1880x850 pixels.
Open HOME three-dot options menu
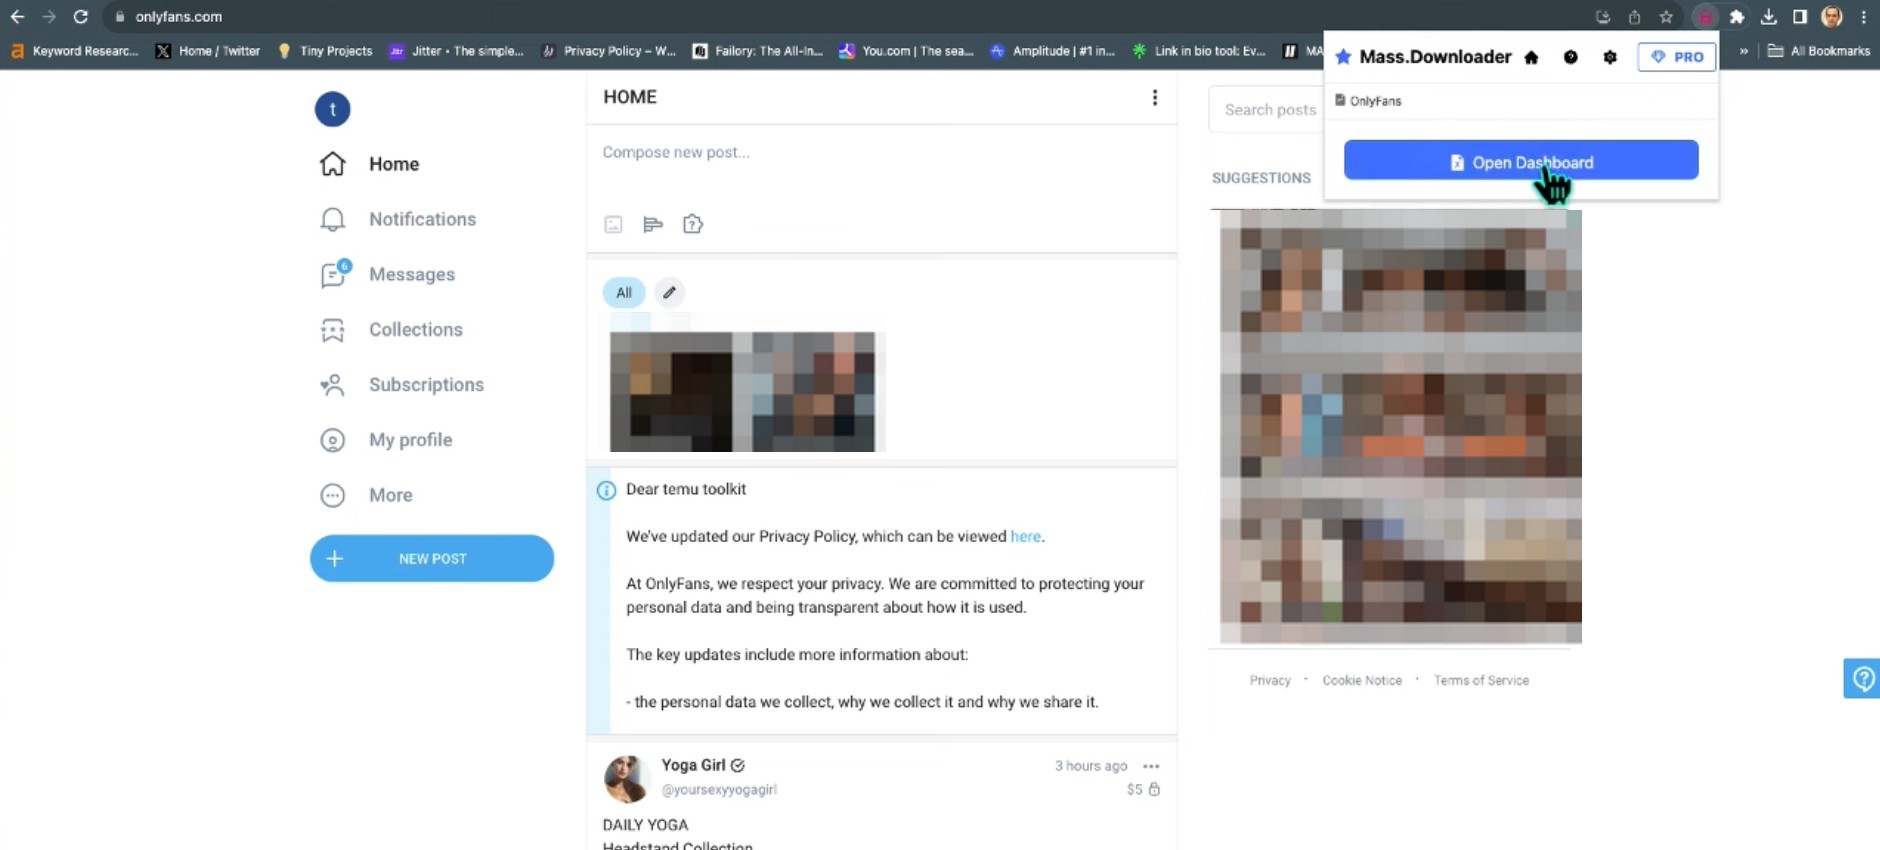(x=1155, y=97)
